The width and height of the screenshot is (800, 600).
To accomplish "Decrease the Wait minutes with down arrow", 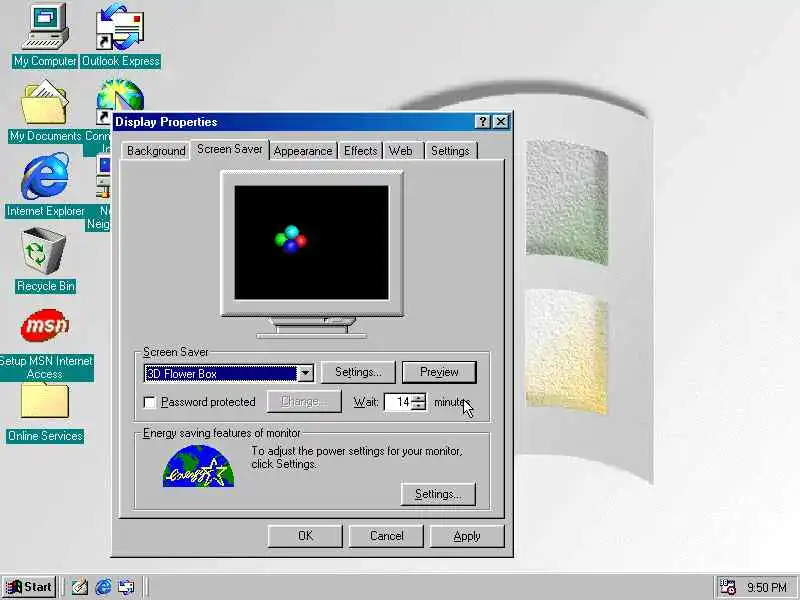I will pos(418,406).
